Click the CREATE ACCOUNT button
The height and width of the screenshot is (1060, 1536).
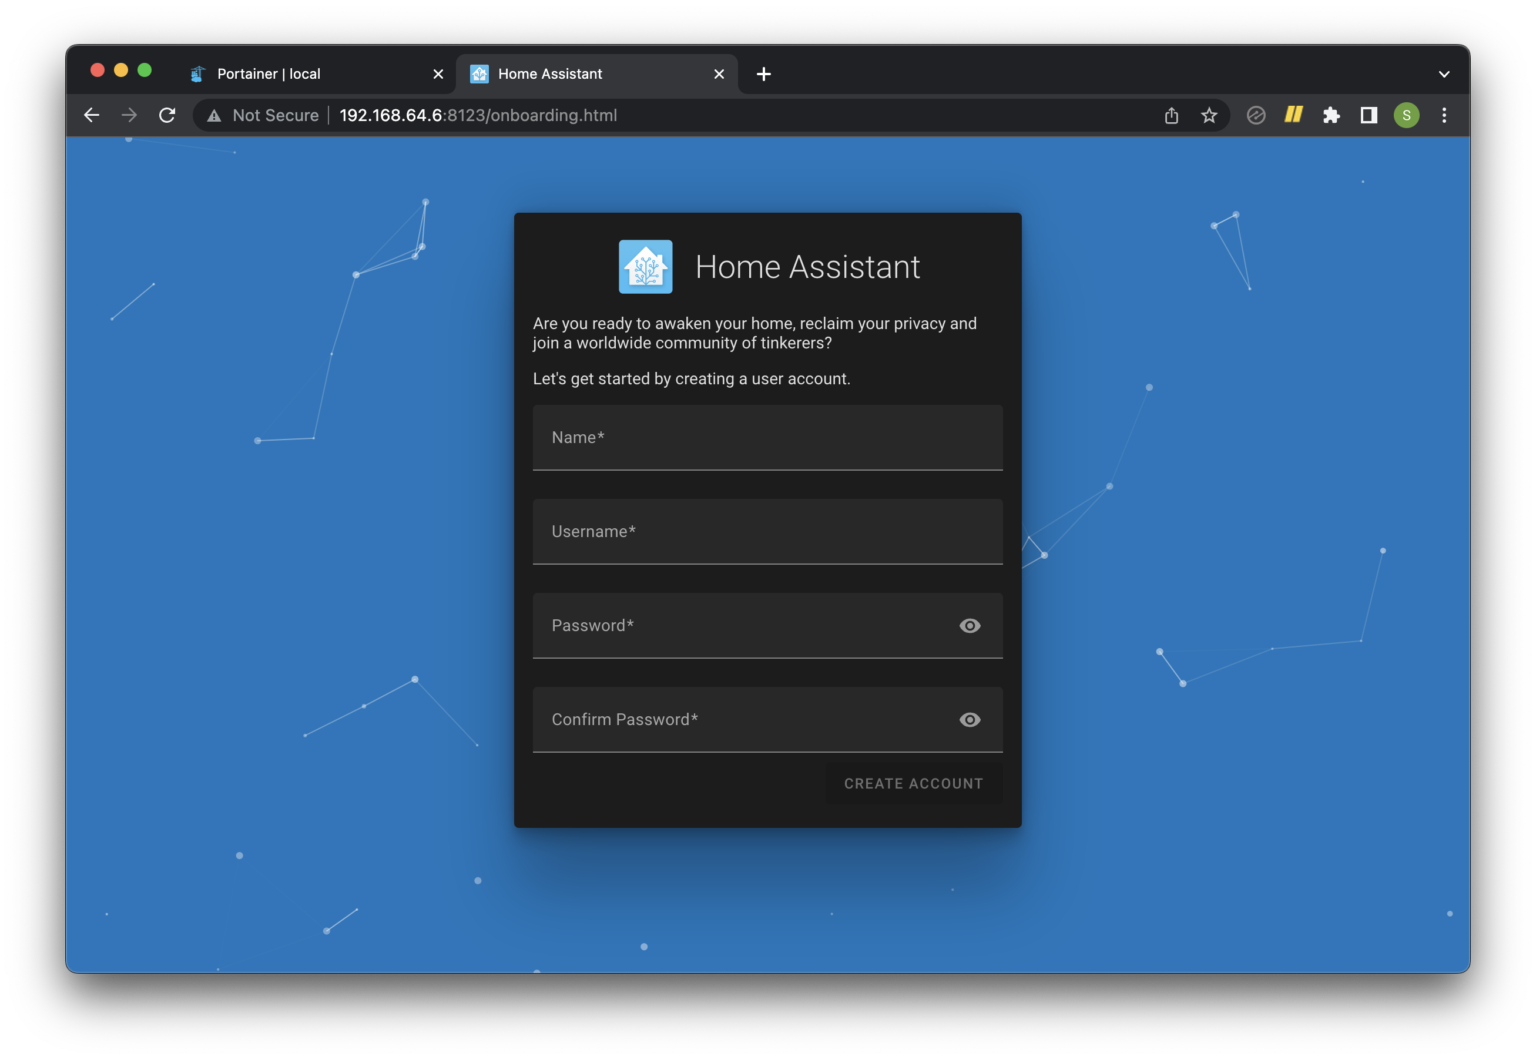(913, 783)
